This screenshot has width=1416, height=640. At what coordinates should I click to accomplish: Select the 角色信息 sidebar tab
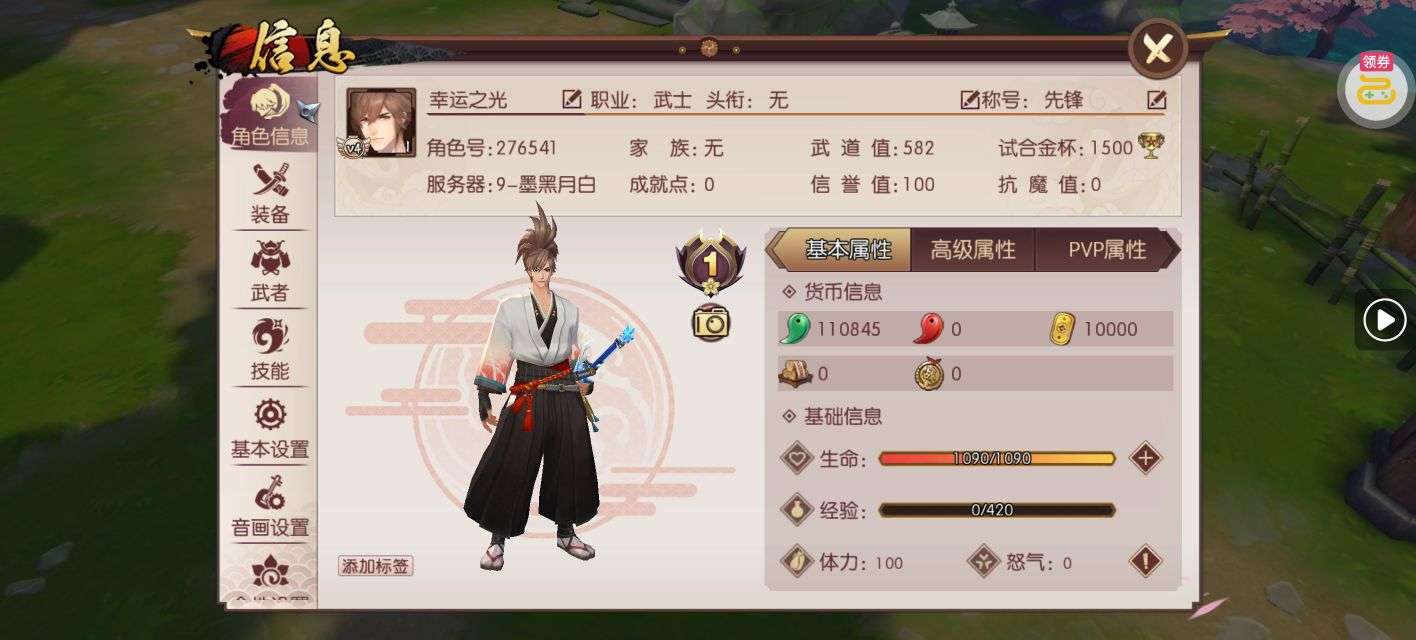click(268, 114)
